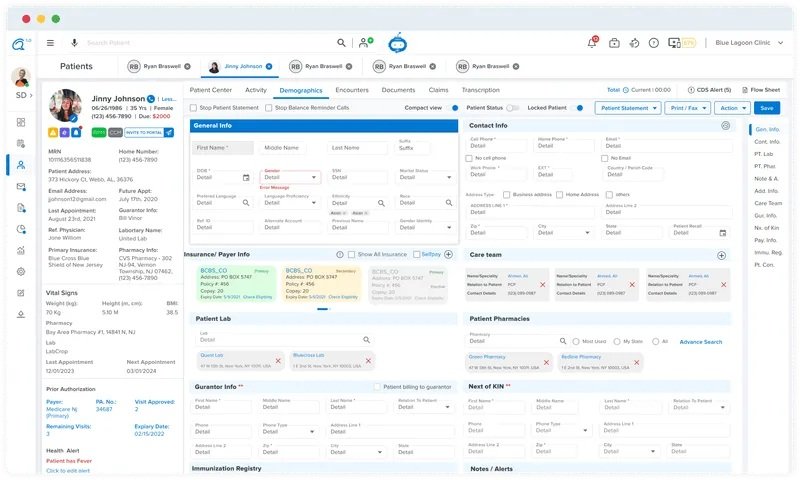The width and height of the screenshot is (800, 480).
Task: Click the Advance Search link
Action: [700, 342]
